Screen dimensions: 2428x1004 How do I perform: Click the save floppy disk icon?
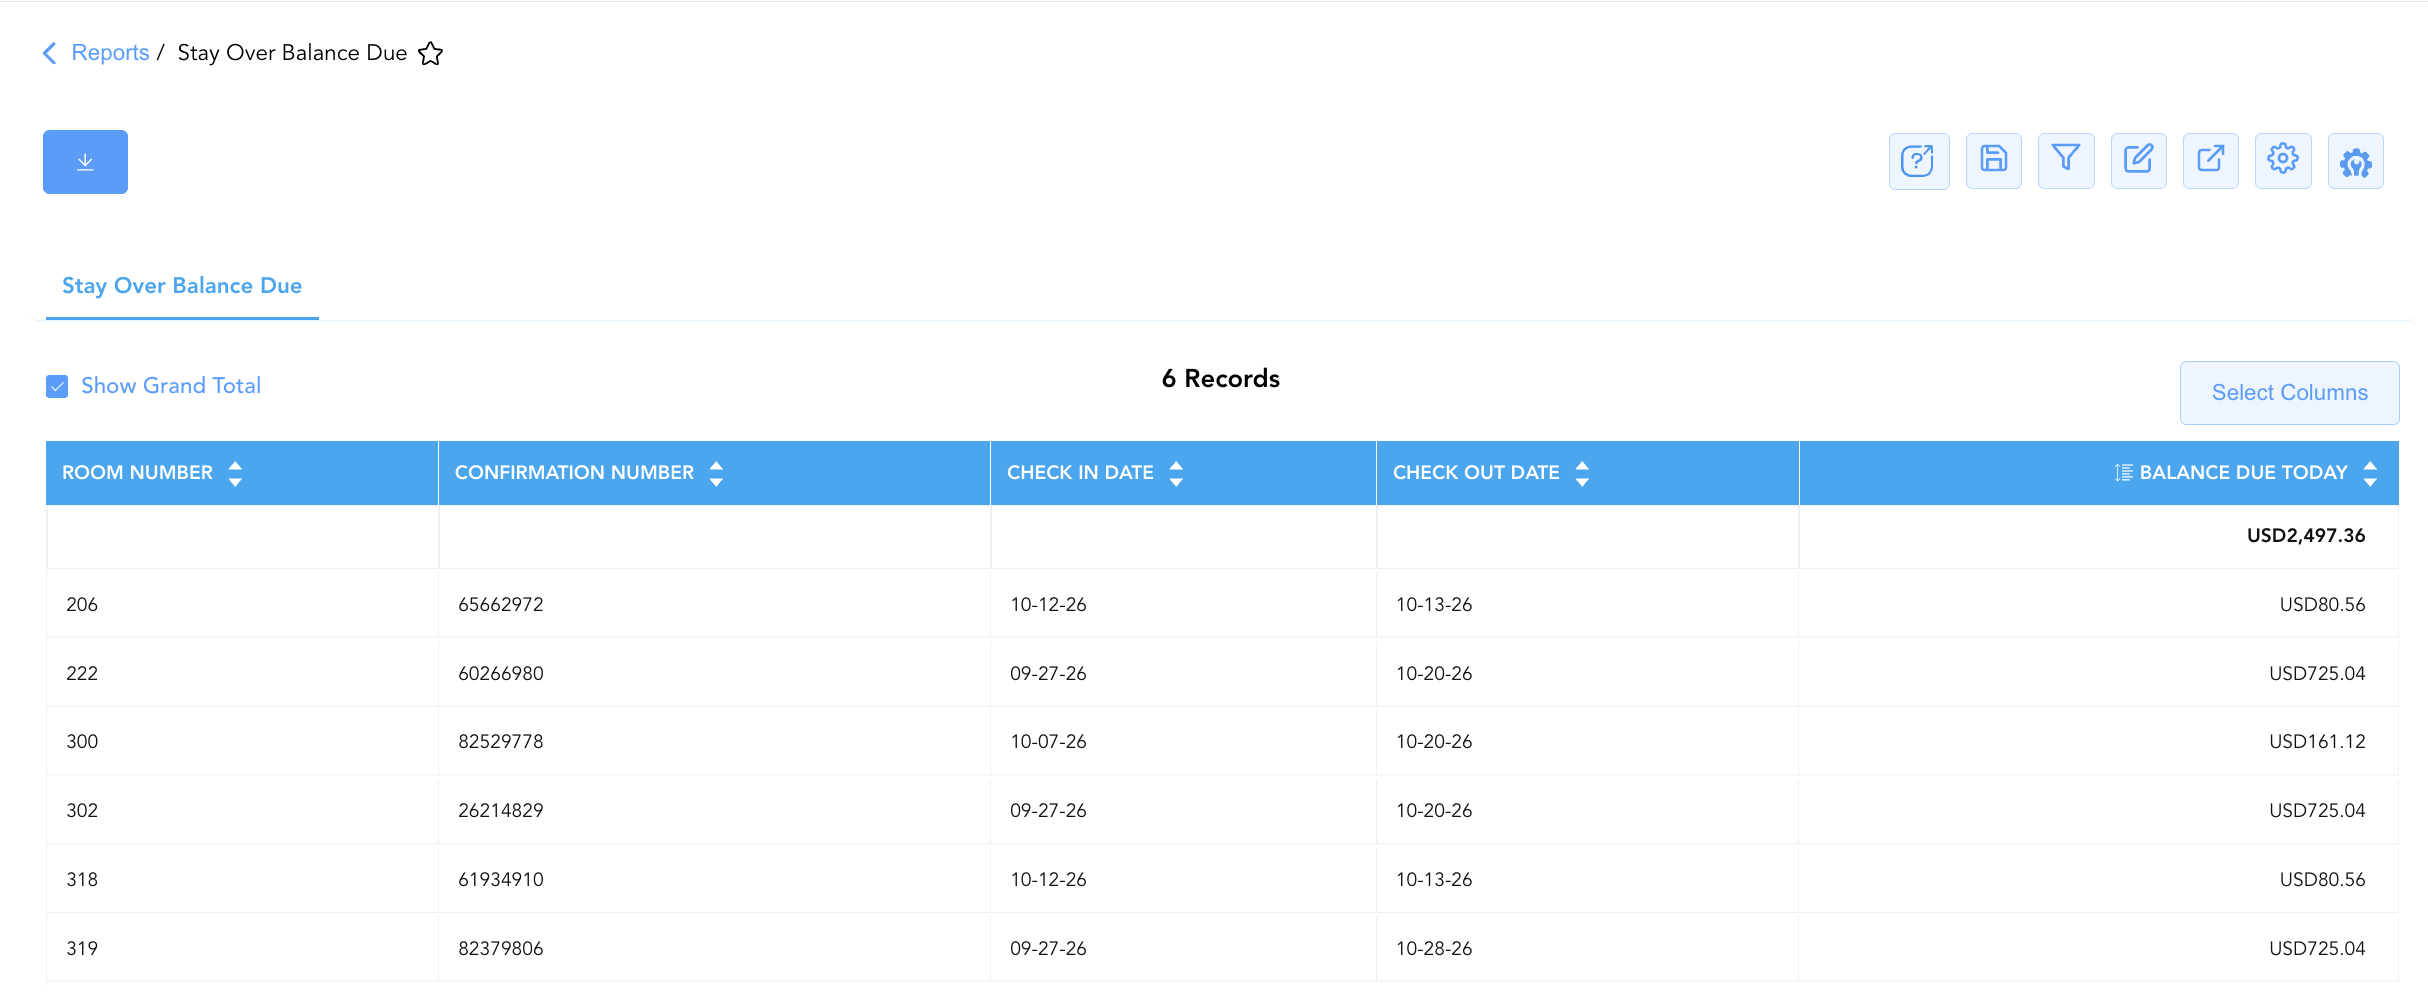click(1993, 161)
